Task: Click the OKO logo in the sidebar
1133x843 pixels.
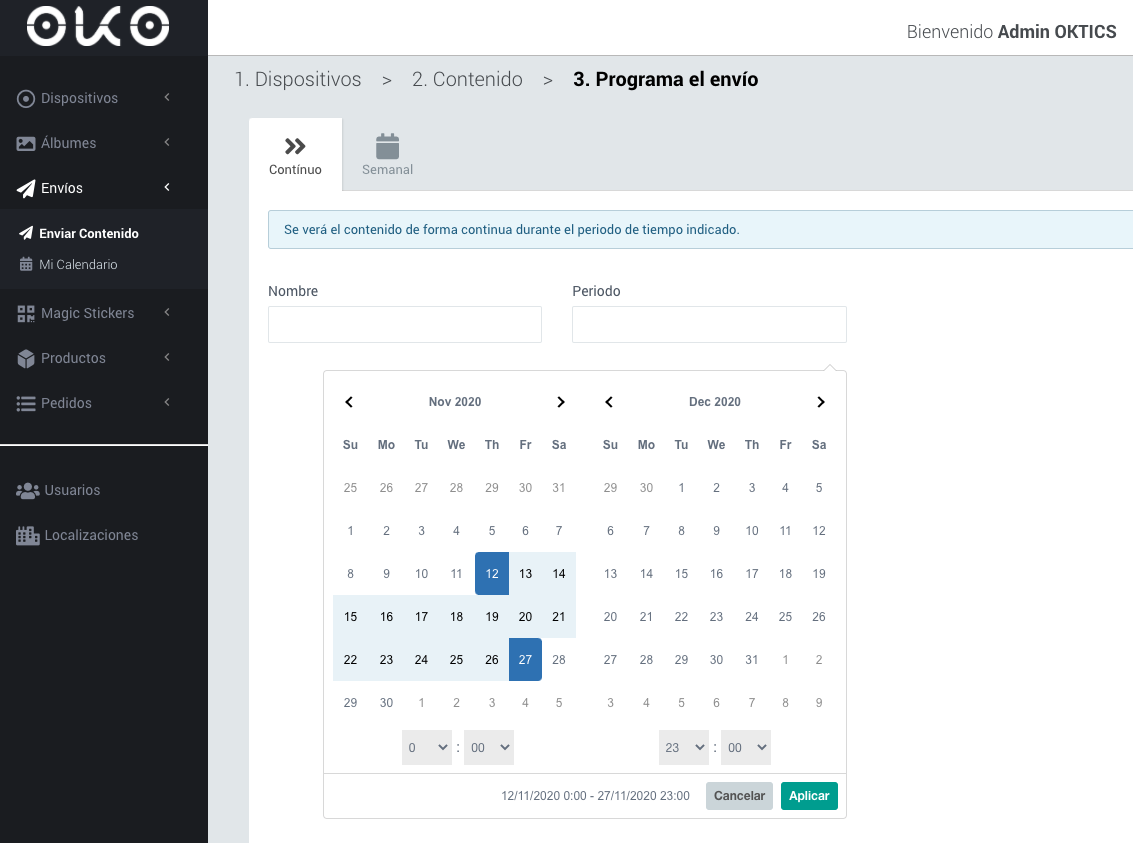Action: click(98, 27)
